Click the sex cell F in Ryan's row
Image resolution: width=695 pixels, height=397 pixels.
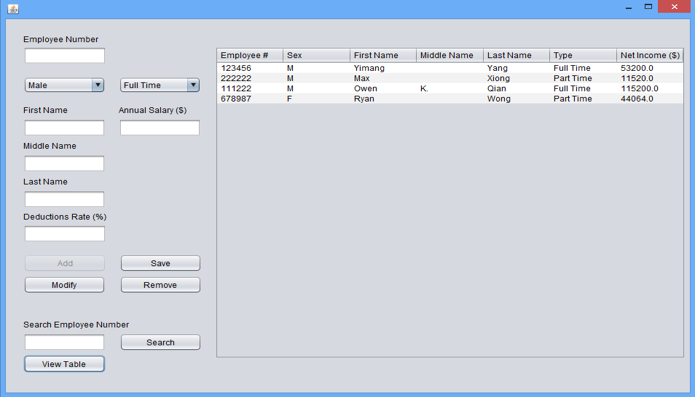tap(316, 98)
